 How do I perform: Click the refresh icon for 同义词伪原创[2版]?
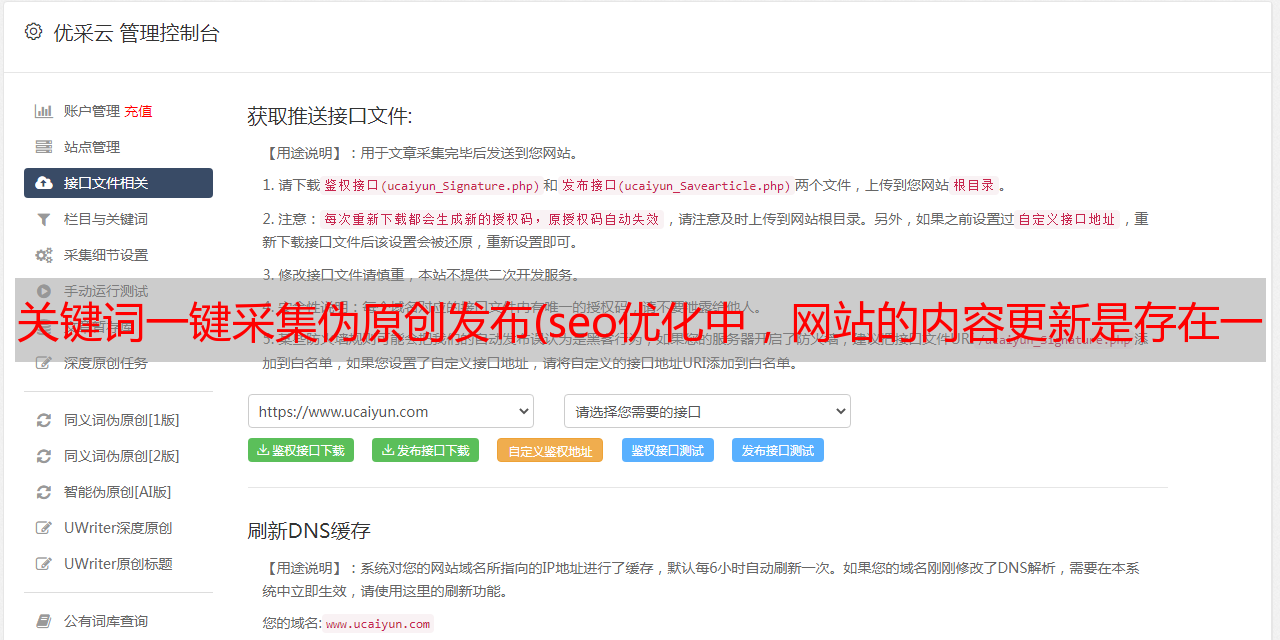[44, 456]
